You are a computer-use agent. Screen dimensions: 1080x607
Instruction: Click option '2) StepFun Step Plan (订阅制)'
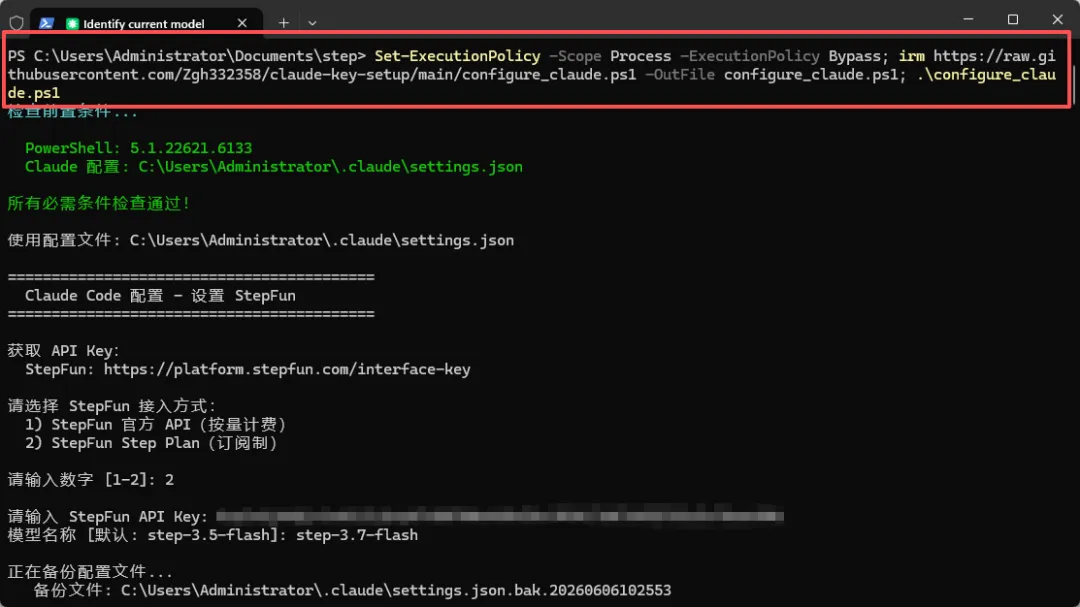(151, 443)
